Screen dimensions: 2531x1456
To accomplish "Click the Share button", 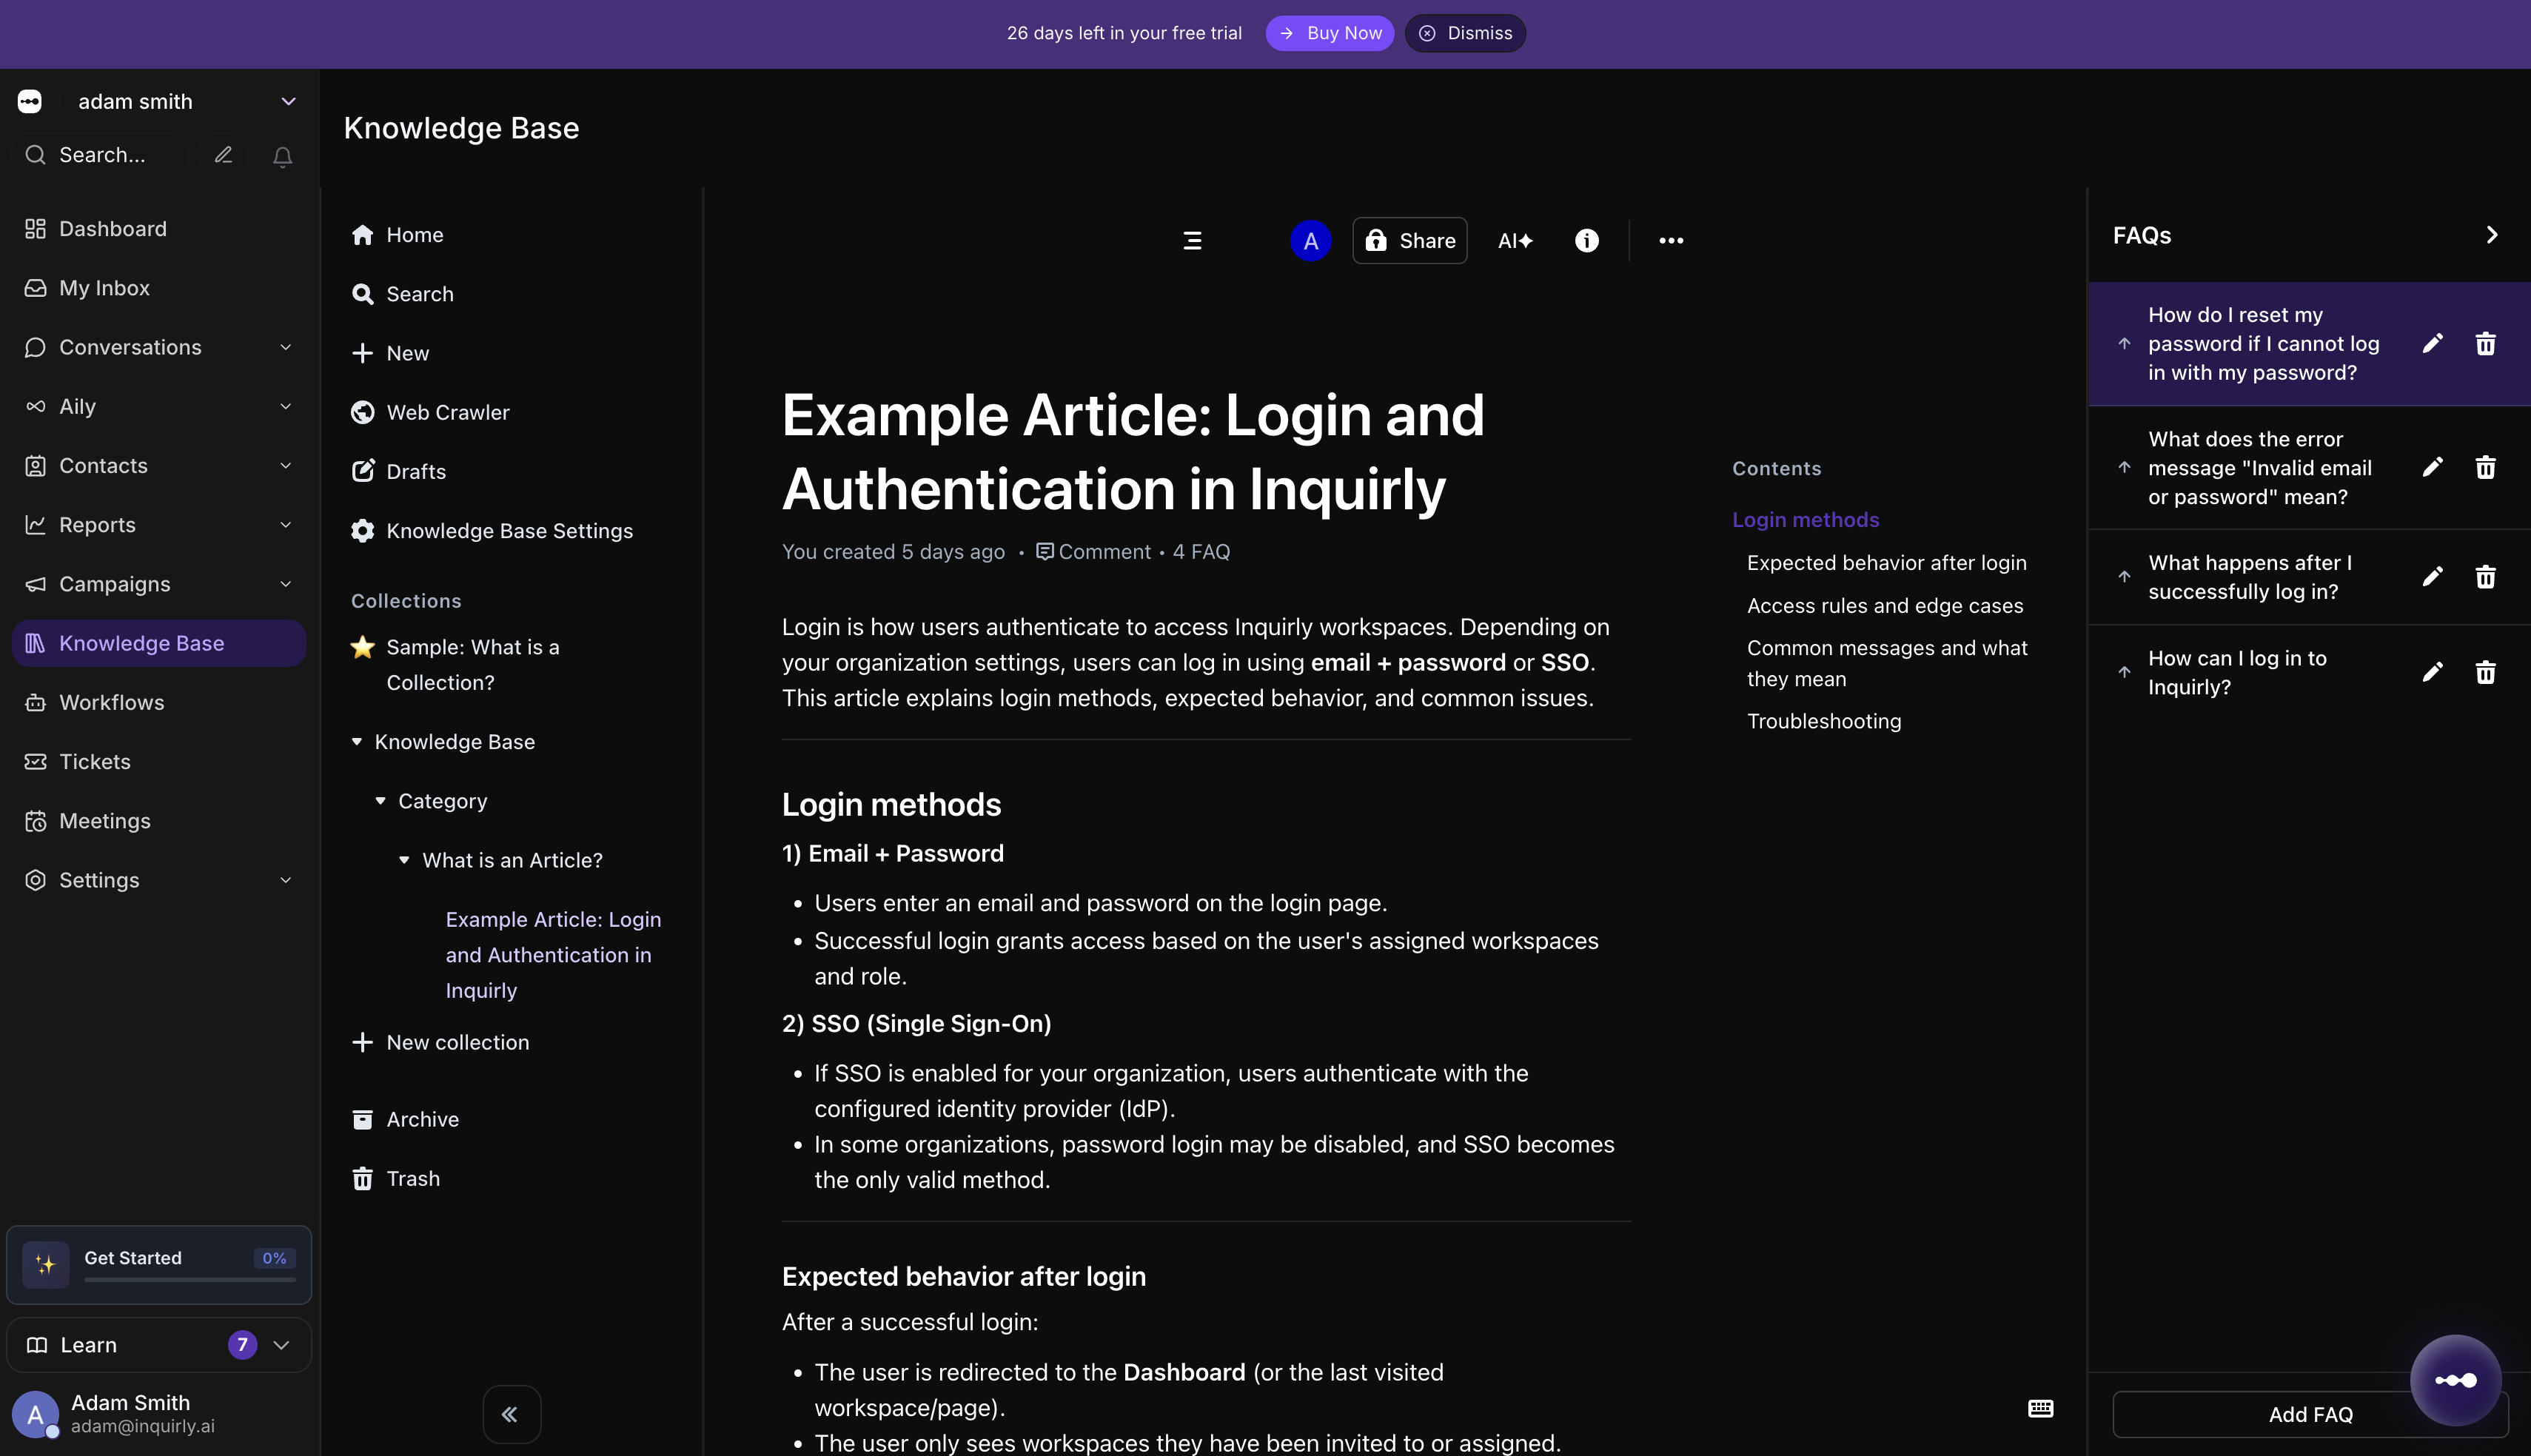I will (1409, 240).
